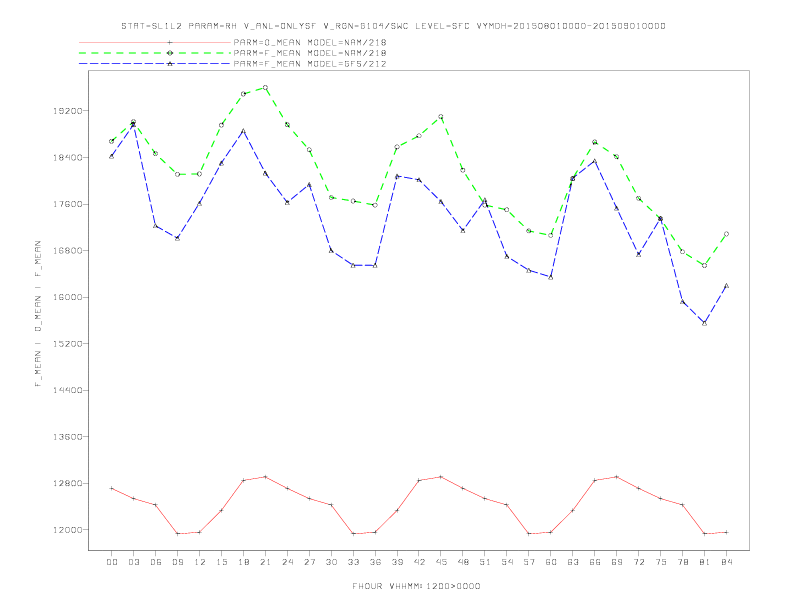Click x-axis forecast hour label 27

coord(309,562)
